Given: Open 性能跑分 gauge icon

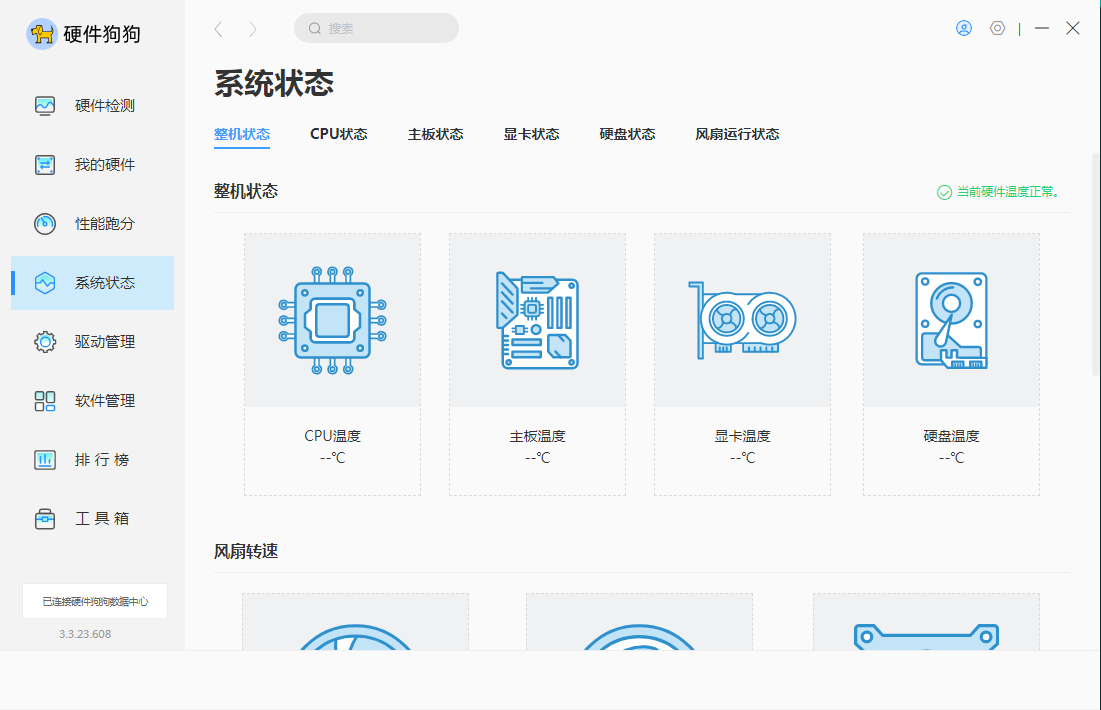Looking at the screenshot, I should click(x=45, y=224).
